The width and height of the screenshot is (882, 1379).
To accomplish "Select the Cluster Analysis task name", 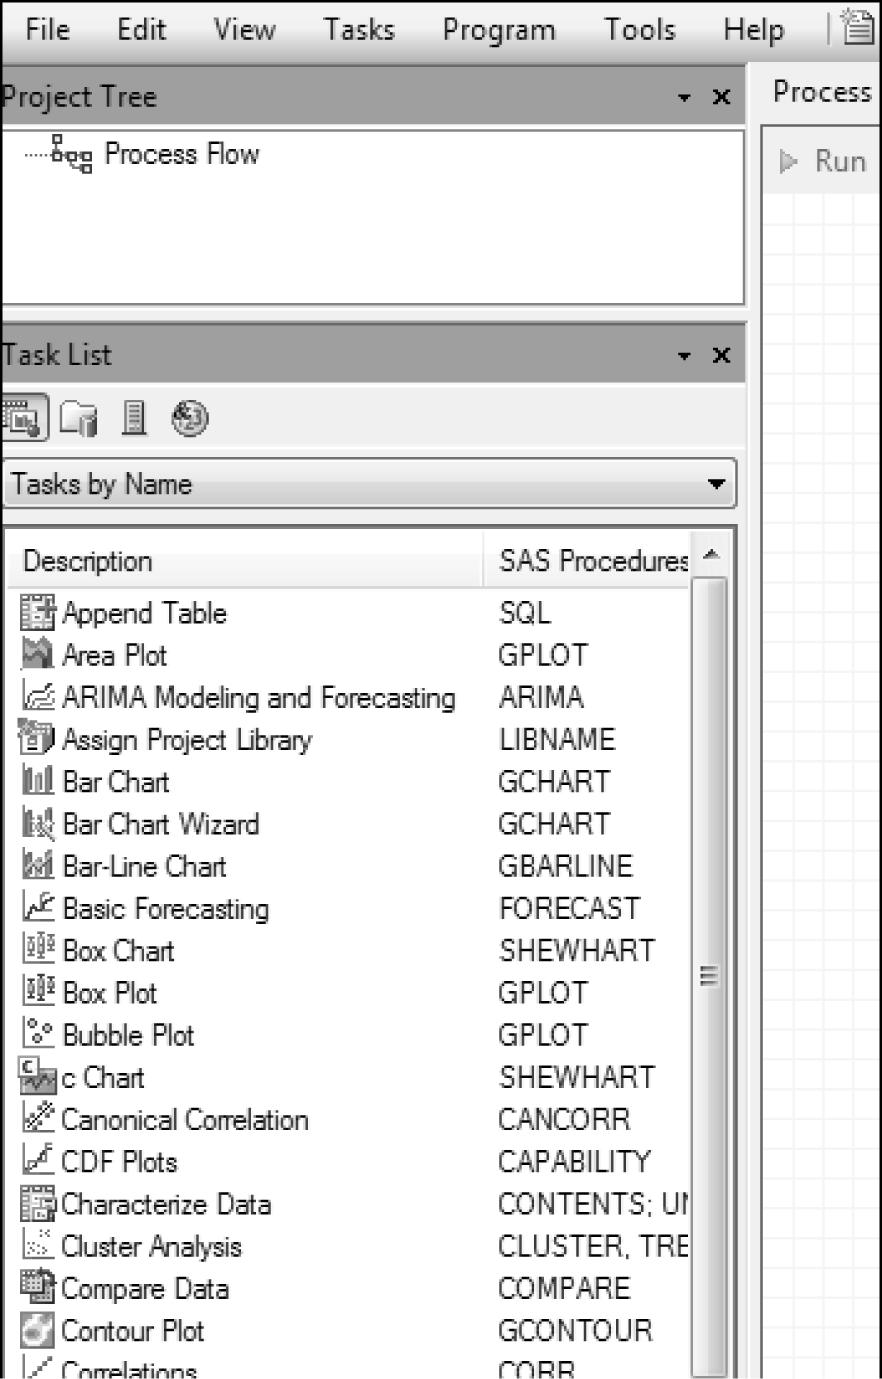I will [151, 1247].
